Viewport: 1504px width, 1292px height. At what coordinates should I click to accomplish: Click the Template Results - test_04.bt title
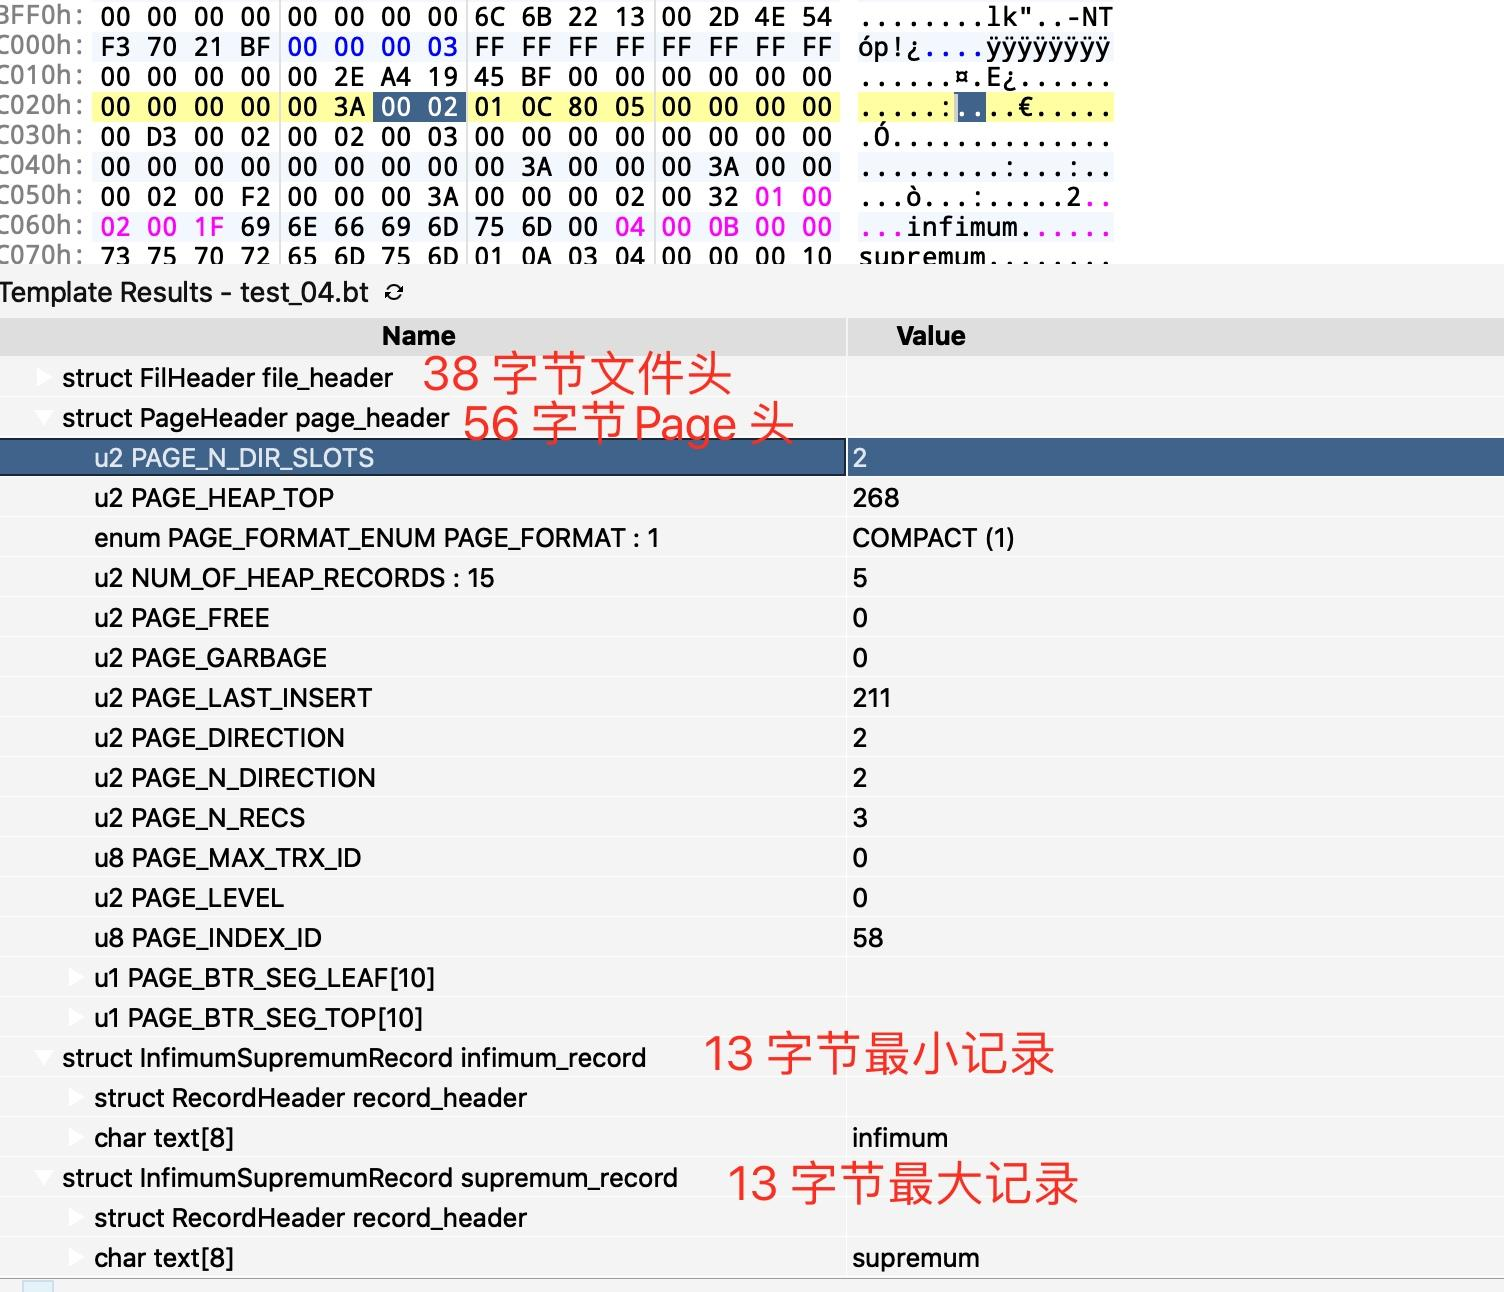[185, 292]
